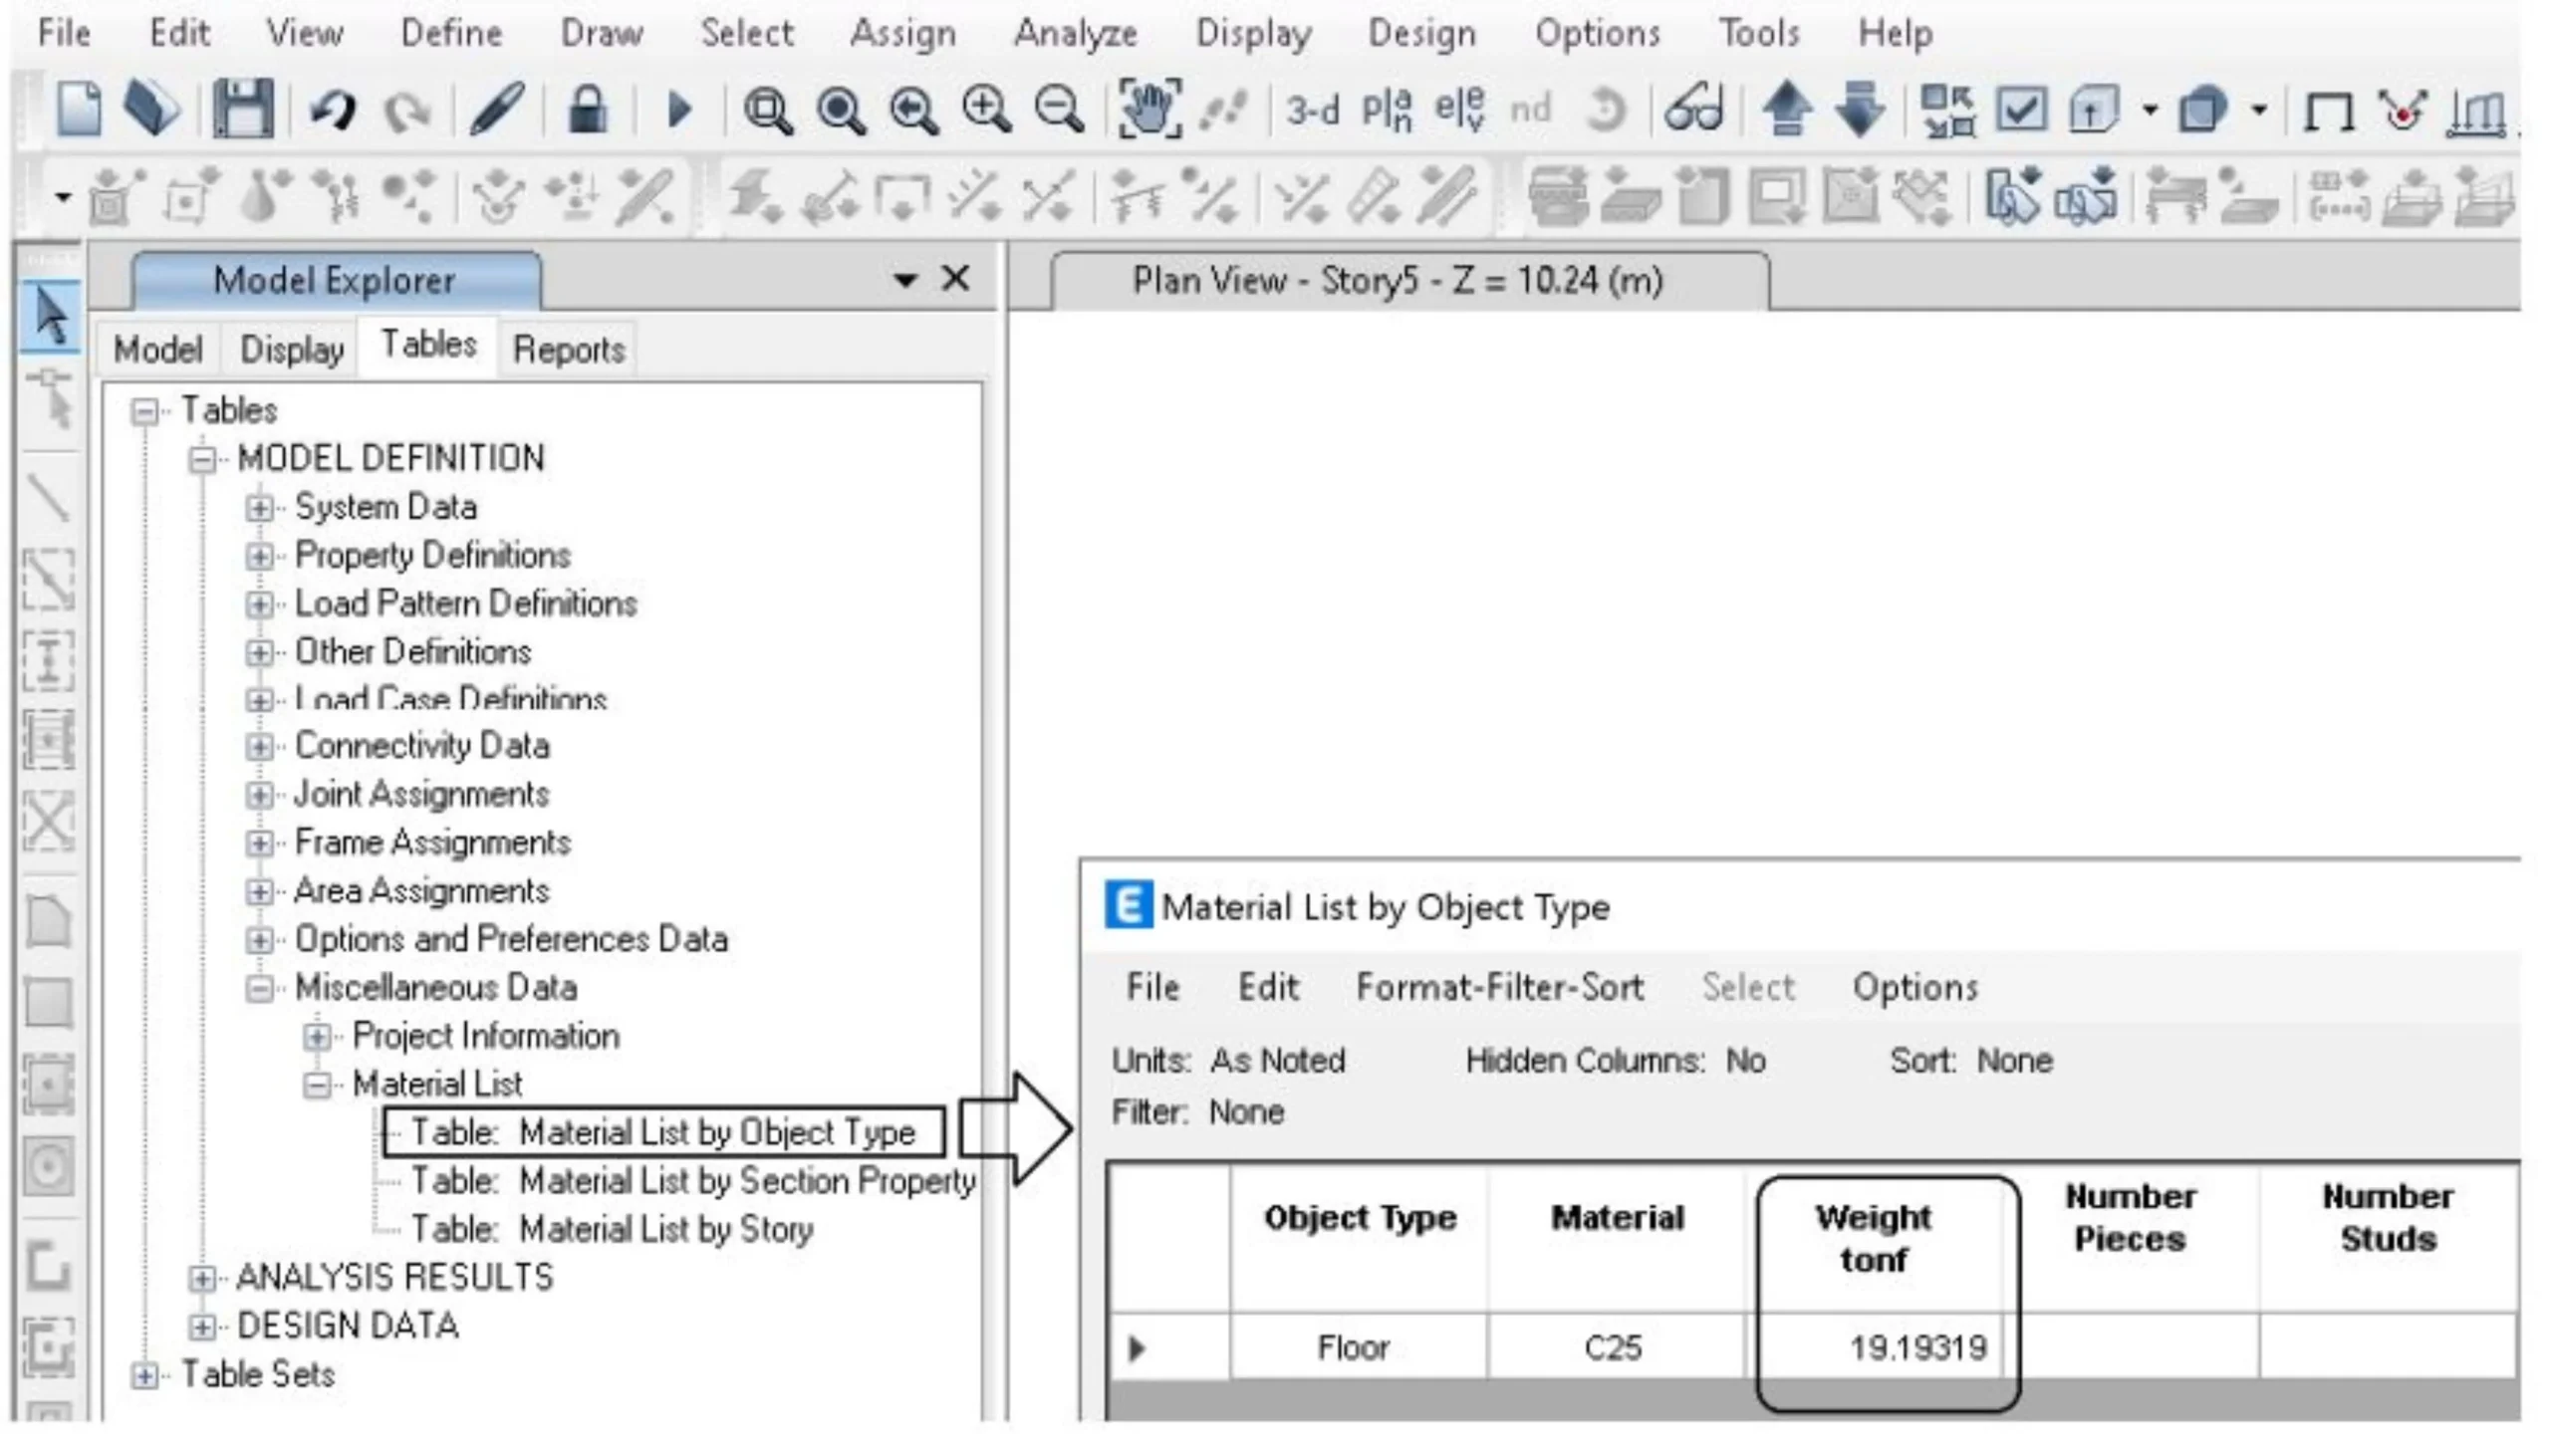Expand the Property Definitions node
The width and height of the screenshot is (2550, 1456).
(x=259, y=556)
